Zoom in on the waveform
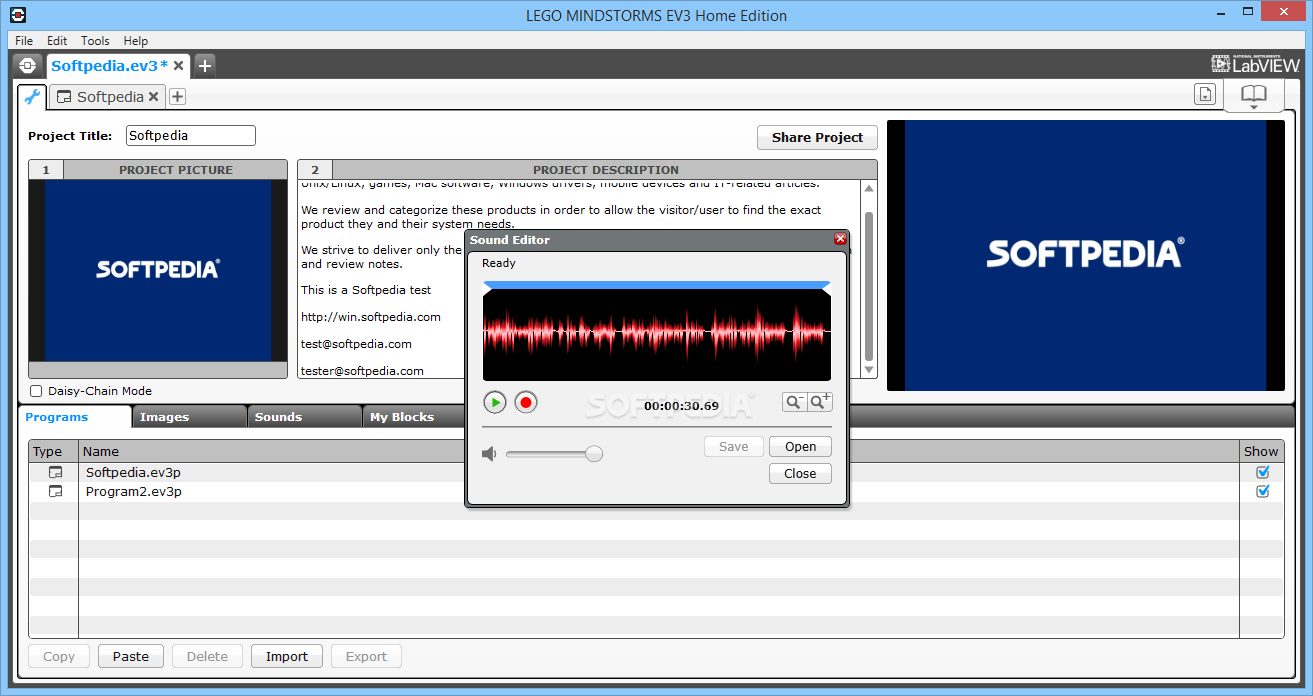Viewport: 1313px width, 696px height. [x=820, y=402]
